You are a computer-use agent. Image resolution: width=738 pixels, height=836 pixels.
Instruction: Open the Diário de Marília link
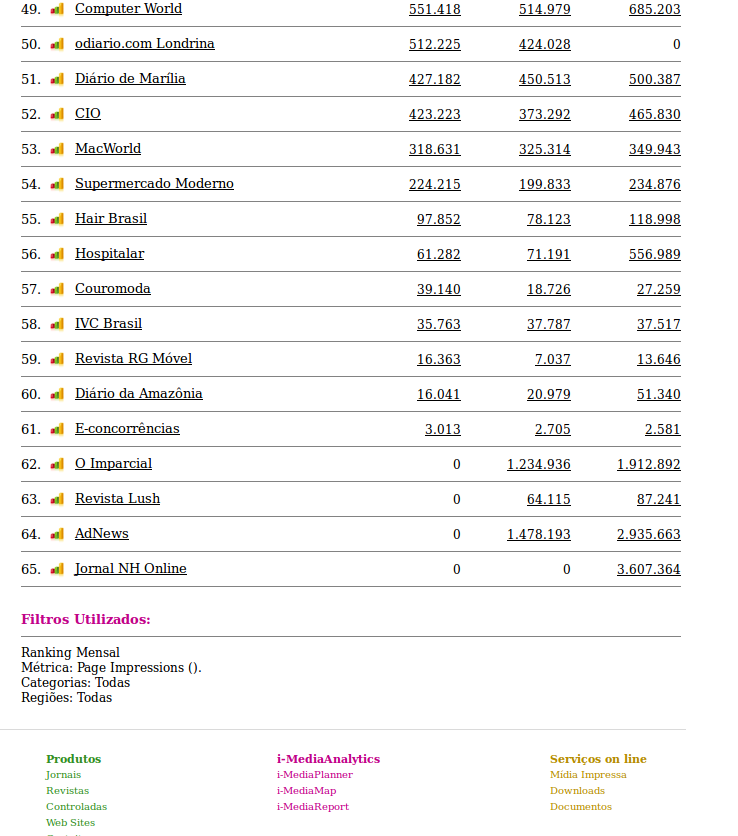point(130,79)
